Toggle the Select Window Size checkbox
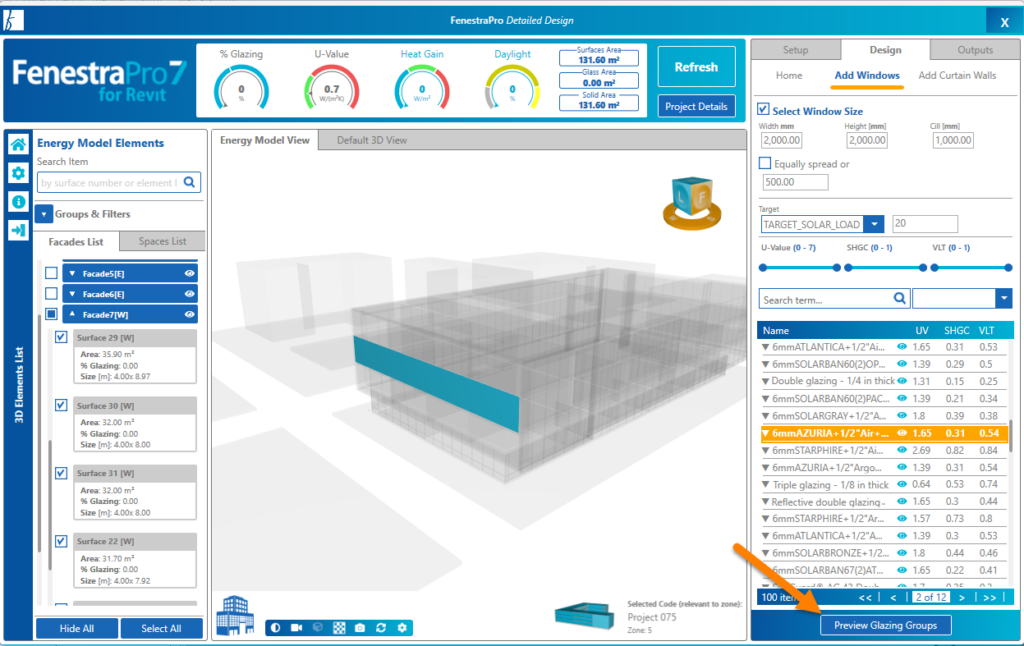 (x=763, y=109)
